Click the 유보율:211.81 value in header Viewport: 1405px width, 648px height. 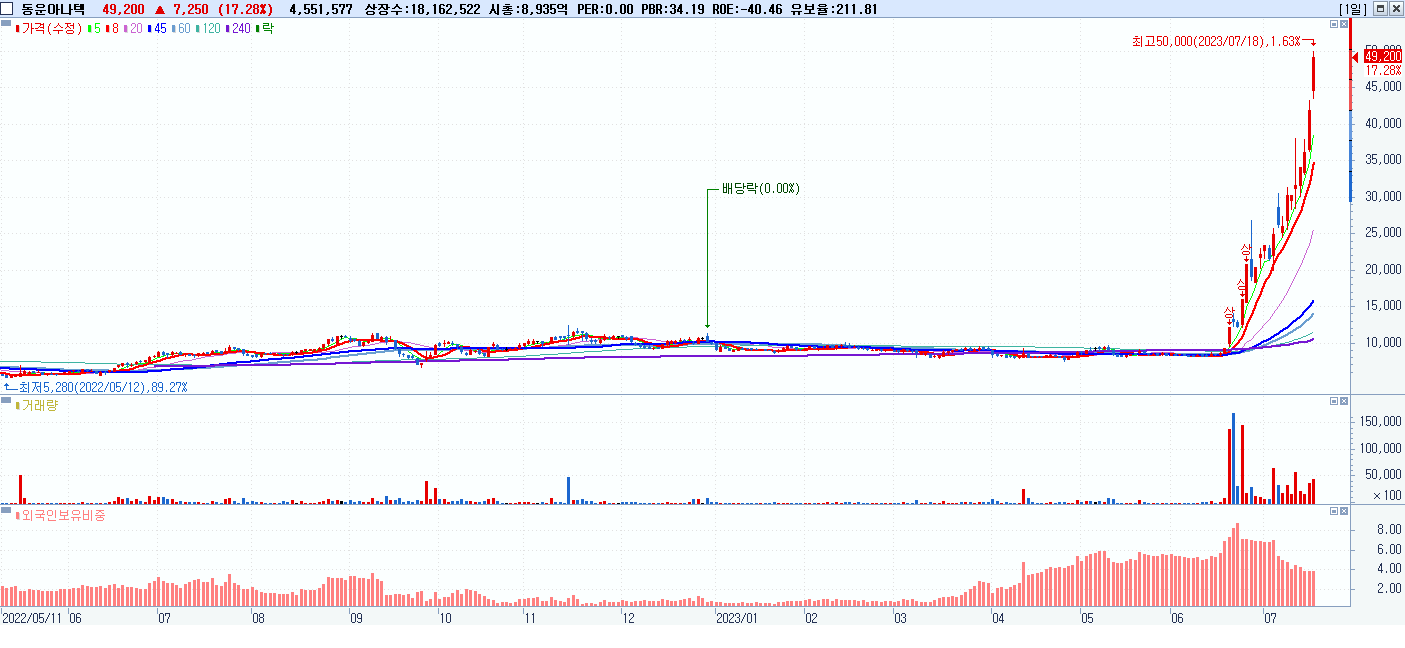point(835,9)
